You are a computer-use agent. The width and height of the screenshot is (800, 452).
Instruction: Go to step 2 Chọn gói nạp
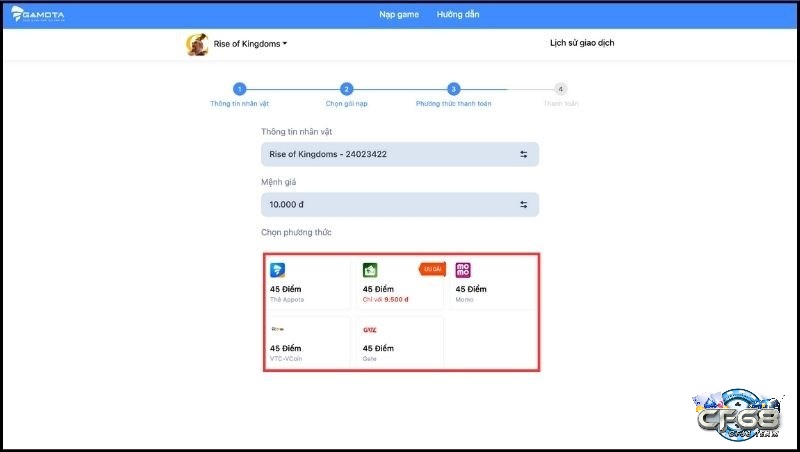point(346,95)
